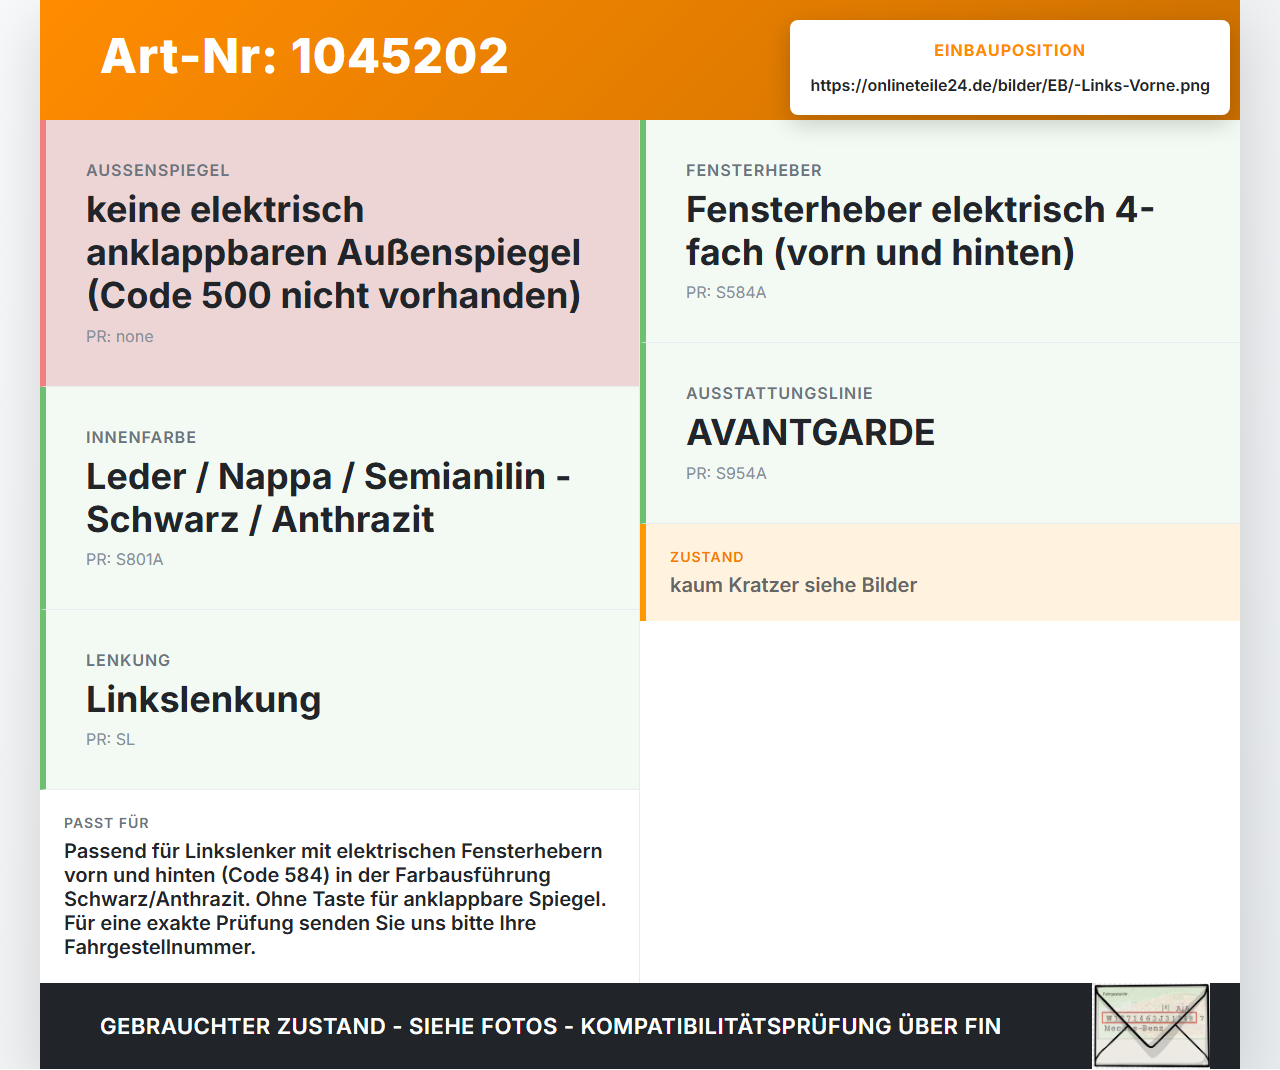Select the AVANTGARDE heading

(811, 432)
